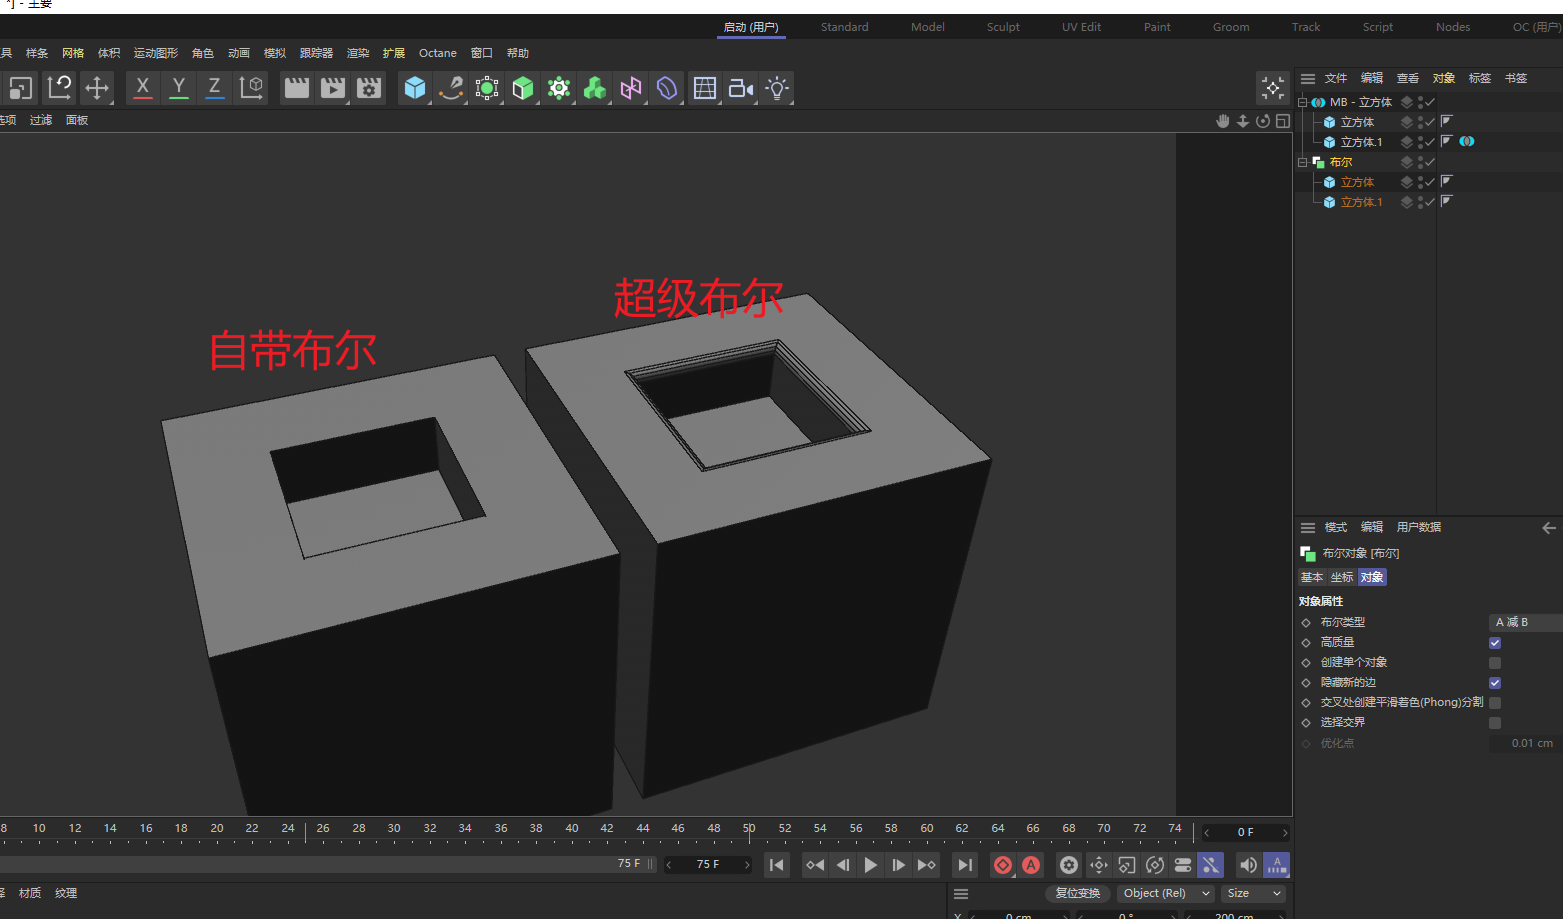Click the 复位变换 button
Viewport: 1563px width, 919px height.
pyautogui.click(x=1077, y=893)
